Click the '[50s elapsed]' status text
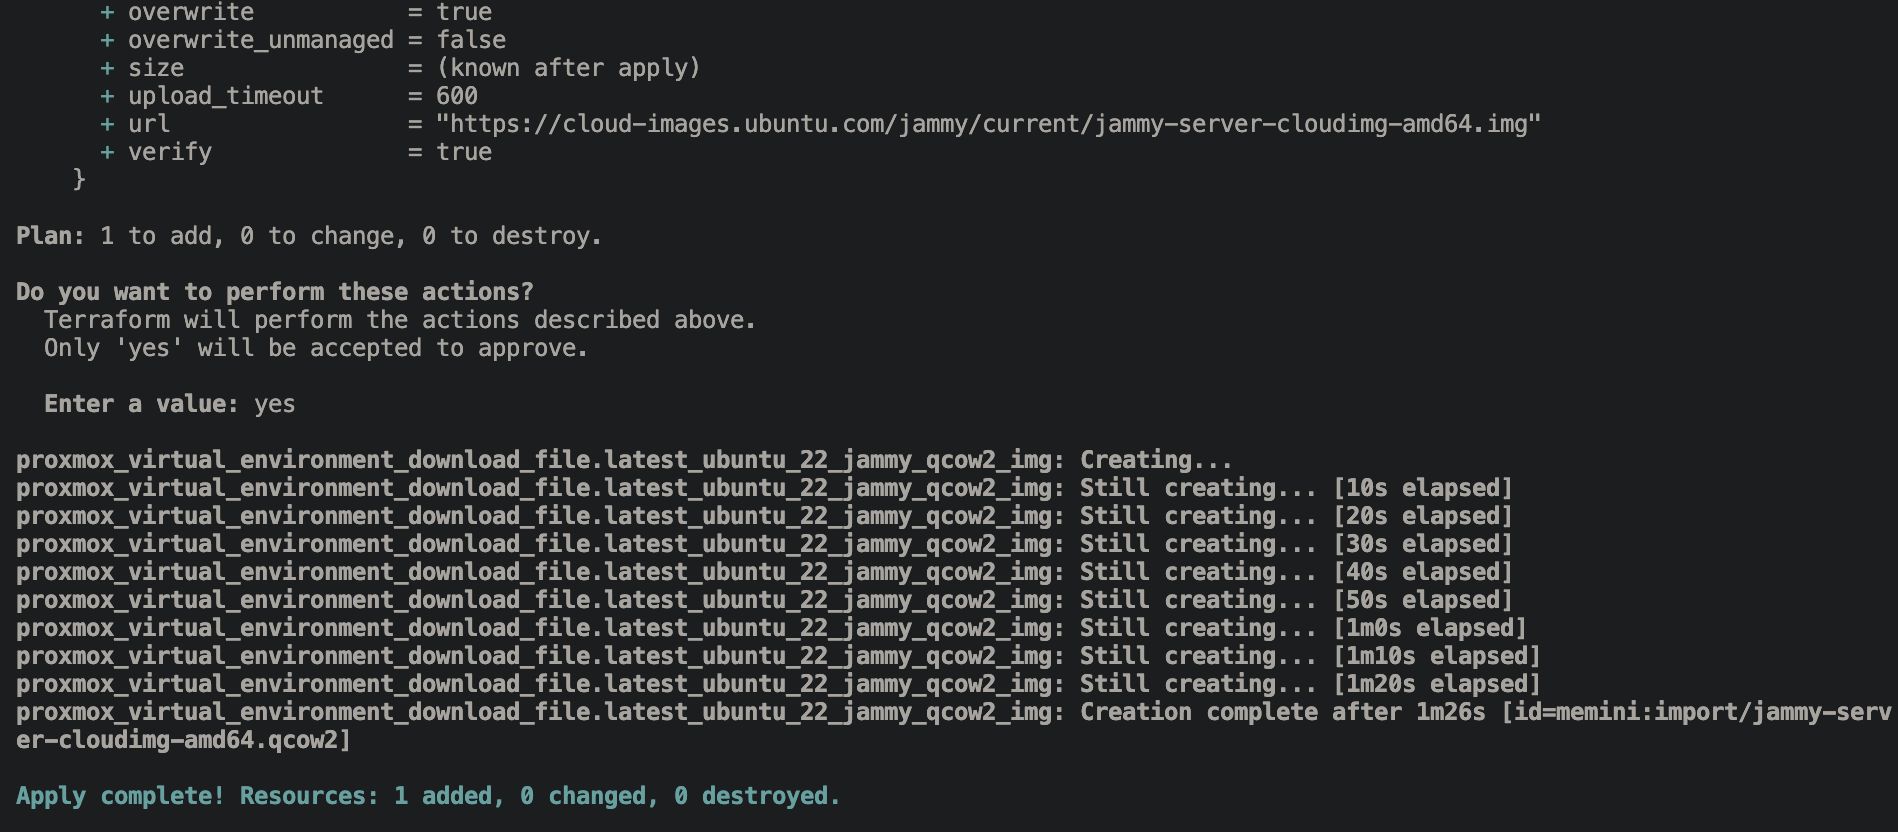1898x832 pixels. (1422, 600)
